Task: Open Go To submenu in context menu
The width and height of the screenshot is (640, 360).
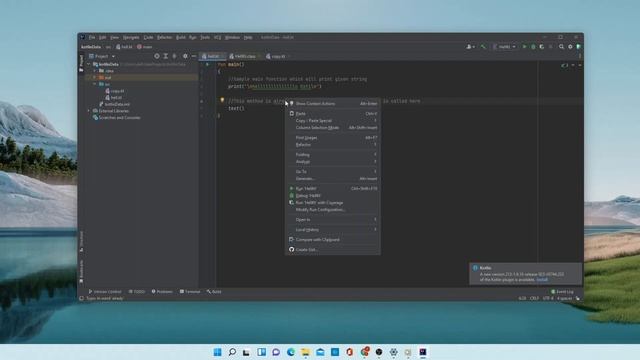Action: pyautogui.click(x=333, y=171)
